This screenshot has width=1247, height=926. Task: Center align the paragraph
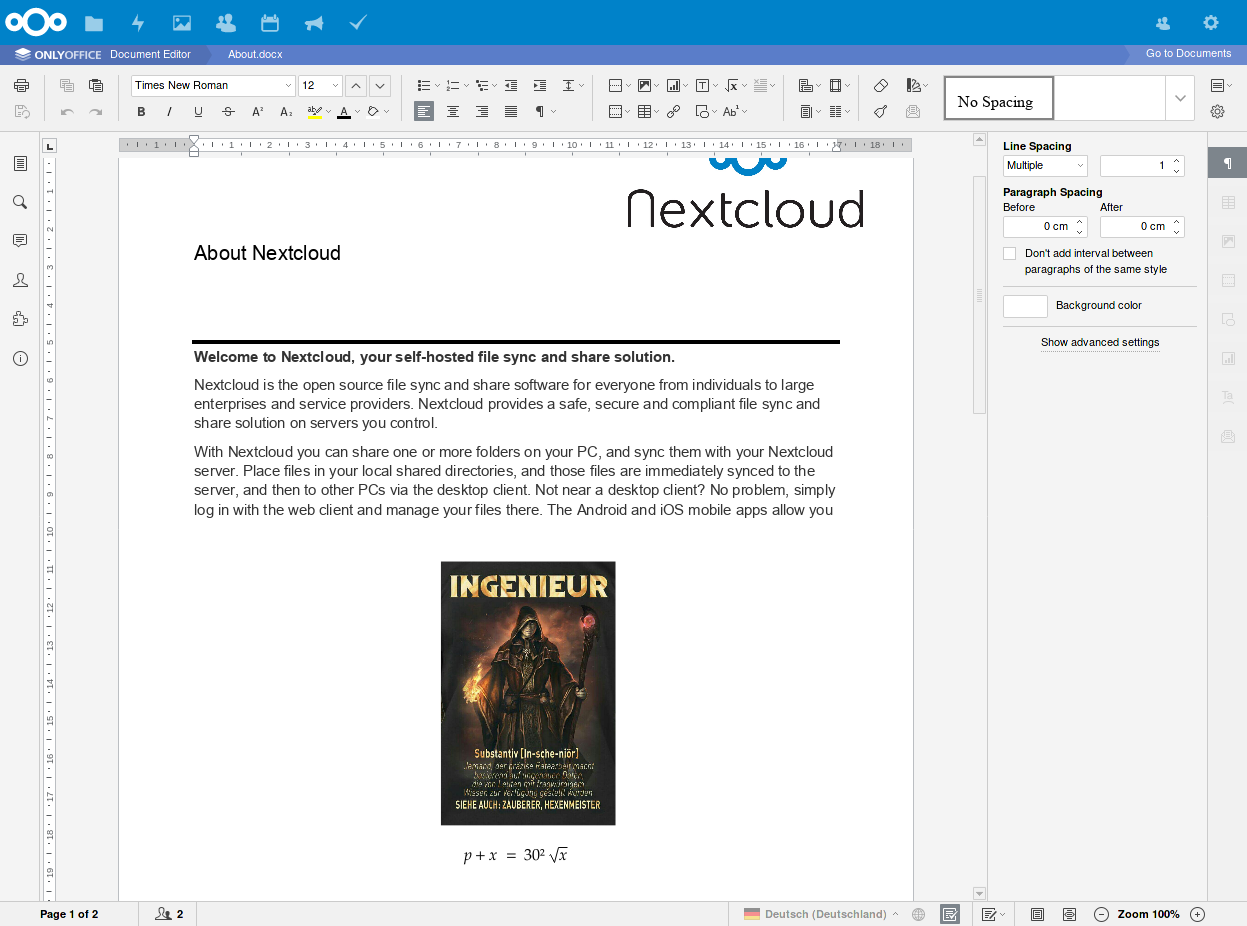453,112
